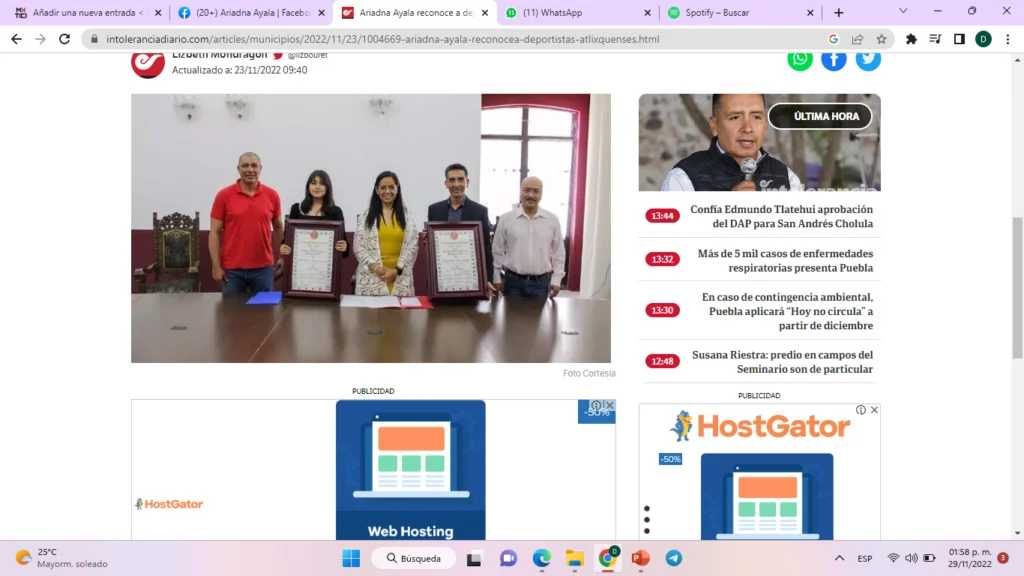The width and height of the screenshot is (1024, 576).
Task: Toggle Chrome side panel
Action: tap(959, 39)
